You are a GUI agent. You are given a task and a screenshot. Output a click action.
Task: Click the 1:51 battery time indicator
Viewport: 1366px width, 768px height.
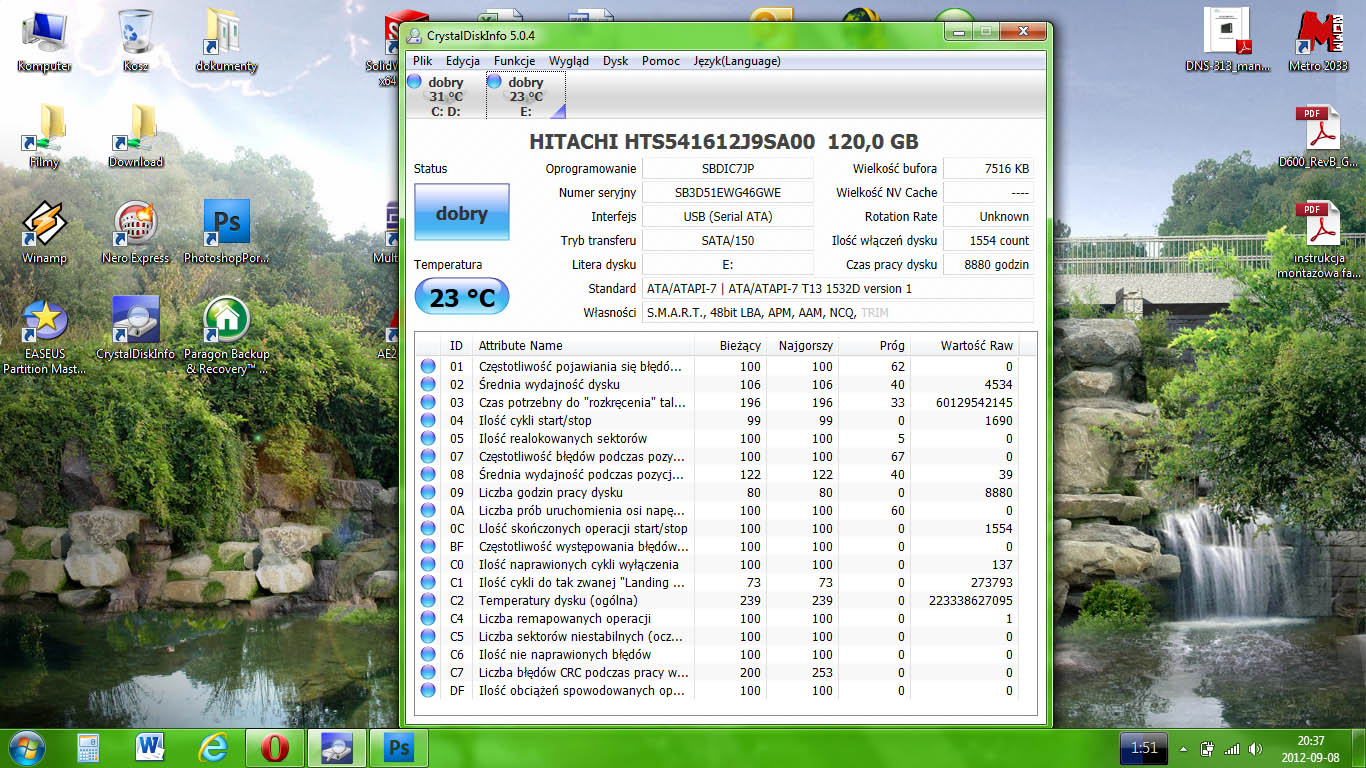pos(1144,748)
